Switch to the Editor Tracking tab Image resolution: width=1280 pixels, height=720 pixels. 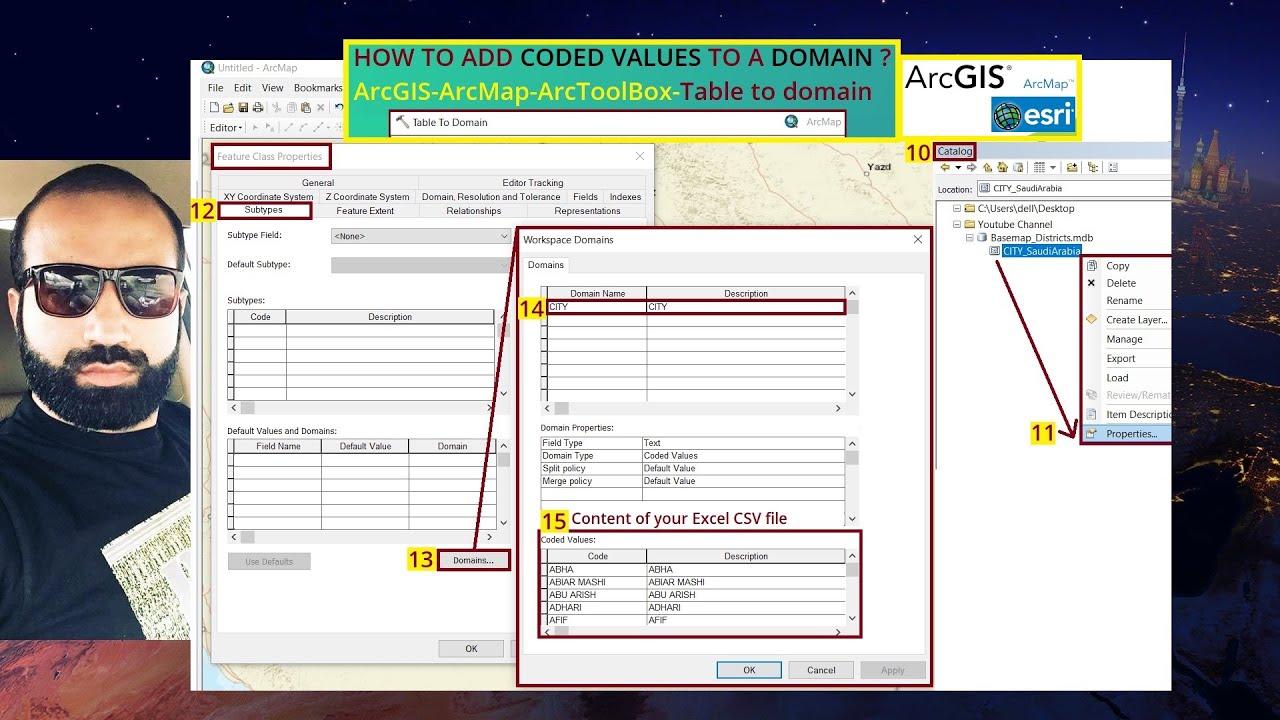tap(533, 183)
